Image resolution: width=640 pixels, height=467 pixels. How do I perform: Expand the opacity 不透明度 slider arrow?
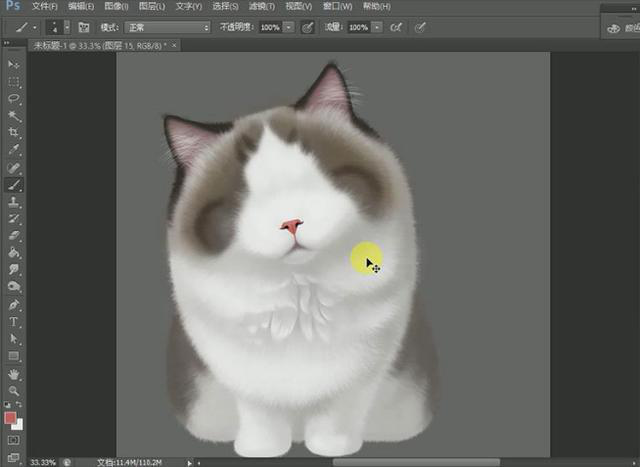click(x=290, y=28)
